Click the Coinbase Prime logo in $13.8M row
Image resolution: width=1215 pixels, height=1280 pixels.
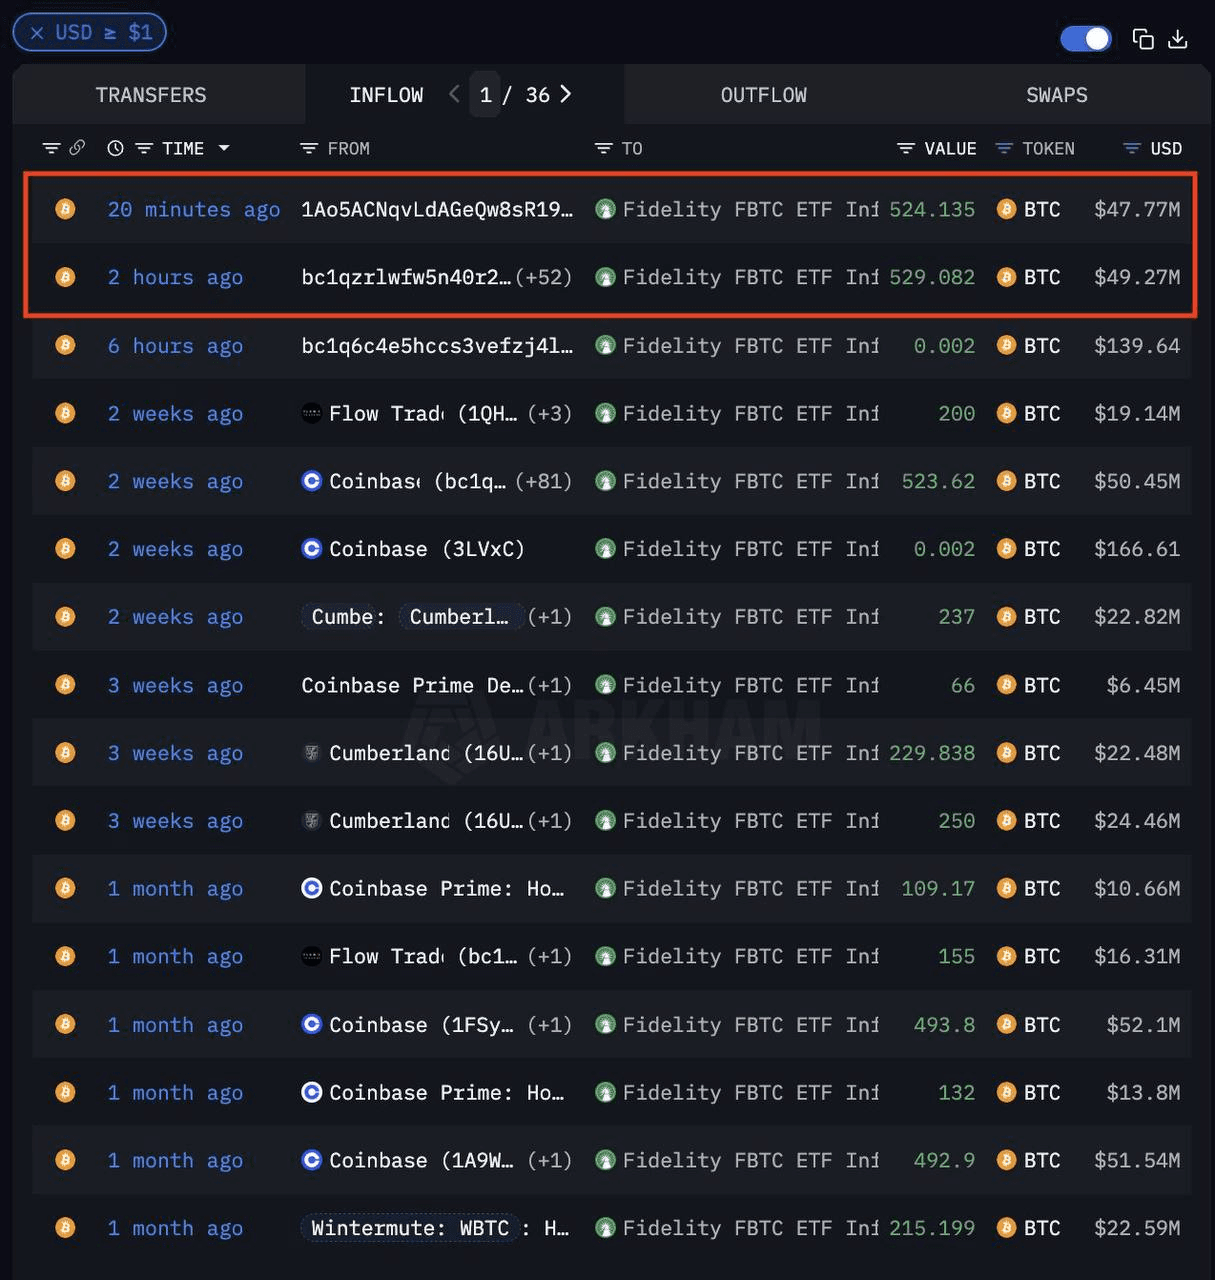312,1092
